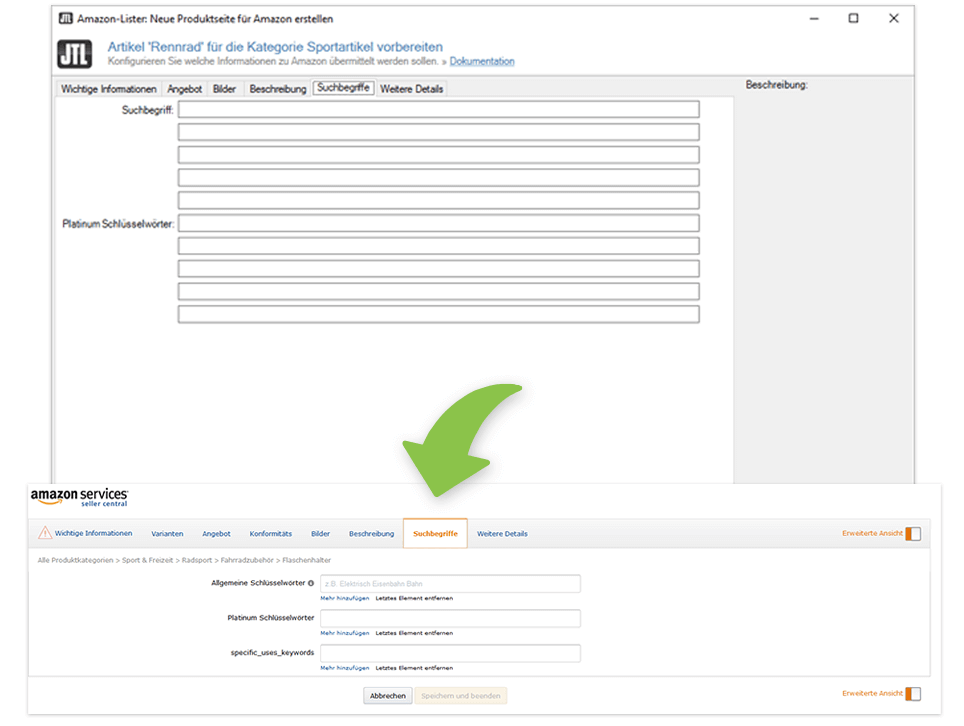This screenshot has height=726, width=964.
Task: Switch to the Angebot tab in the JTL window
Action: 184,88
